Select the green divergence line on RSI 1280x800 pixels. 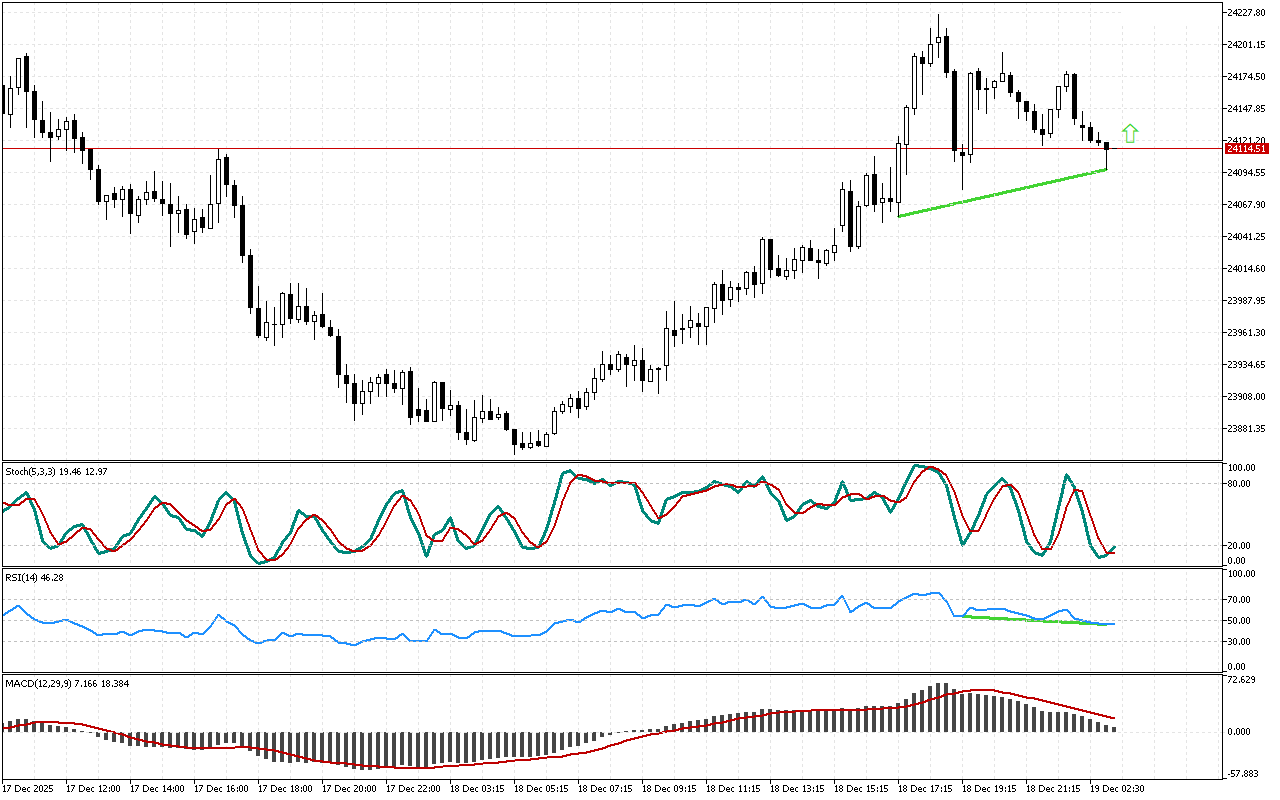1030,620
